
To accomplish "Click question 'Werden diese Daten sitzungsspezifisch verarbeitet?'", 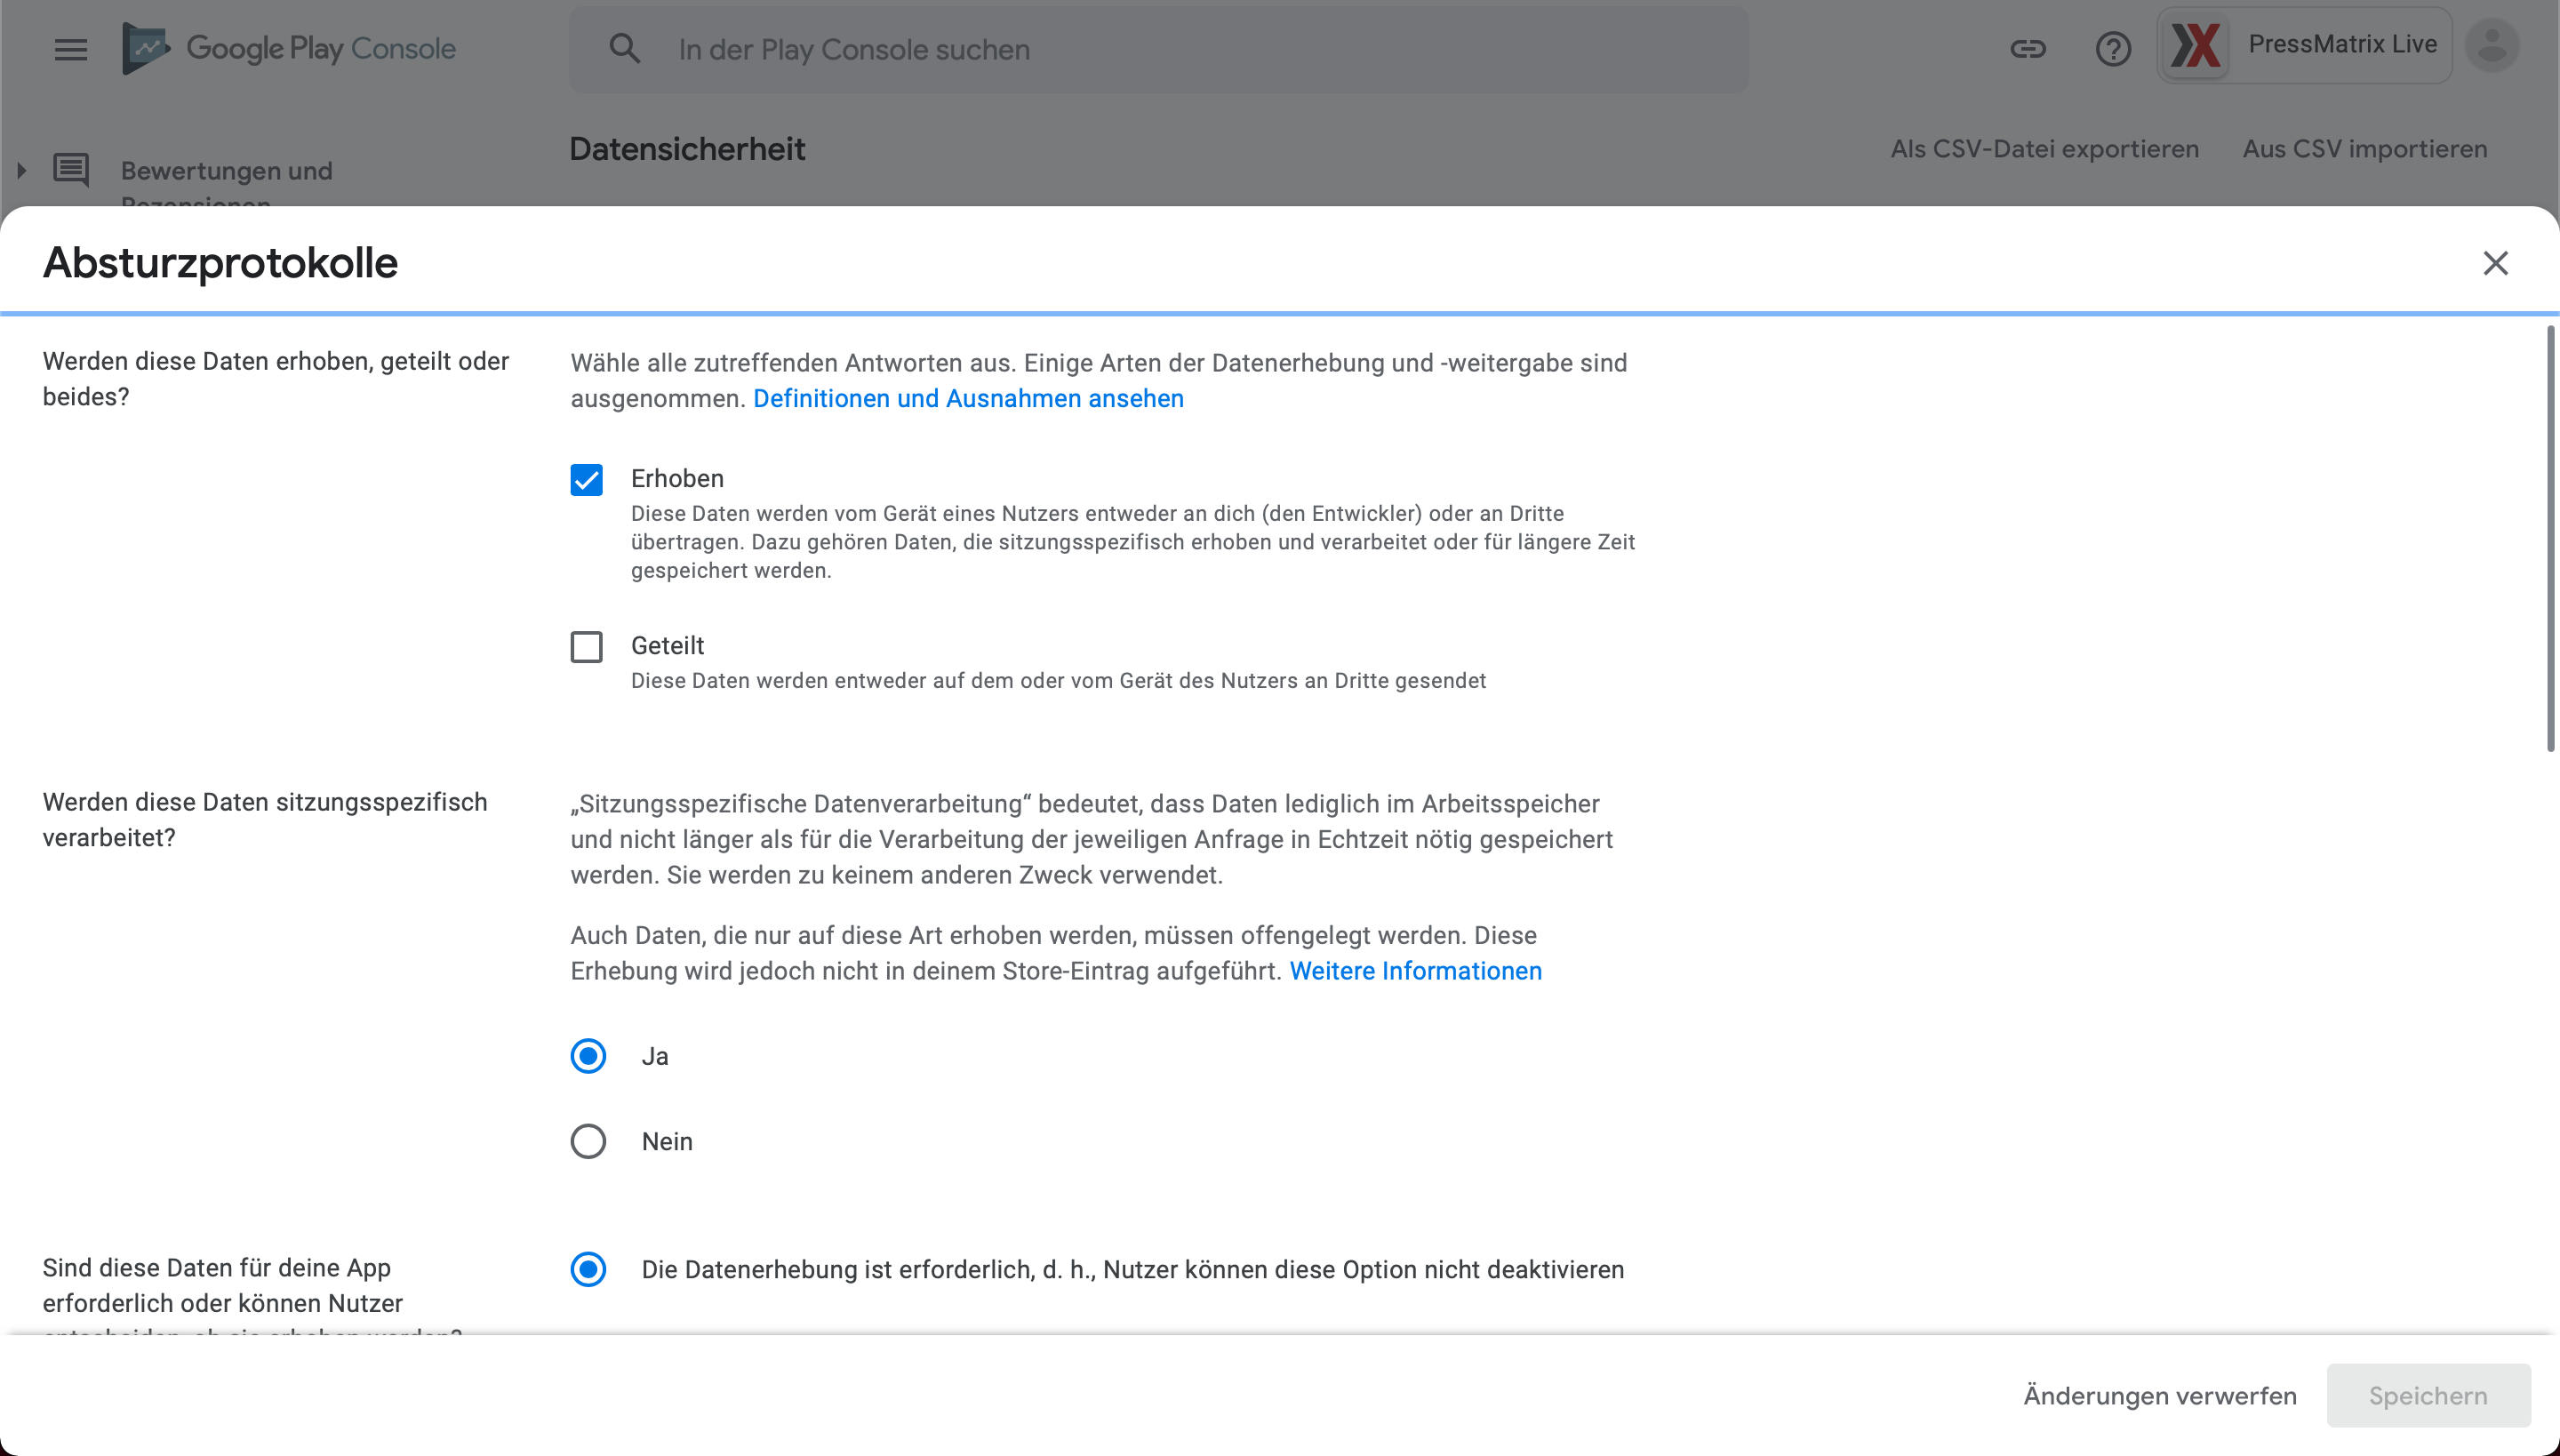I will (x=265, y=820).
